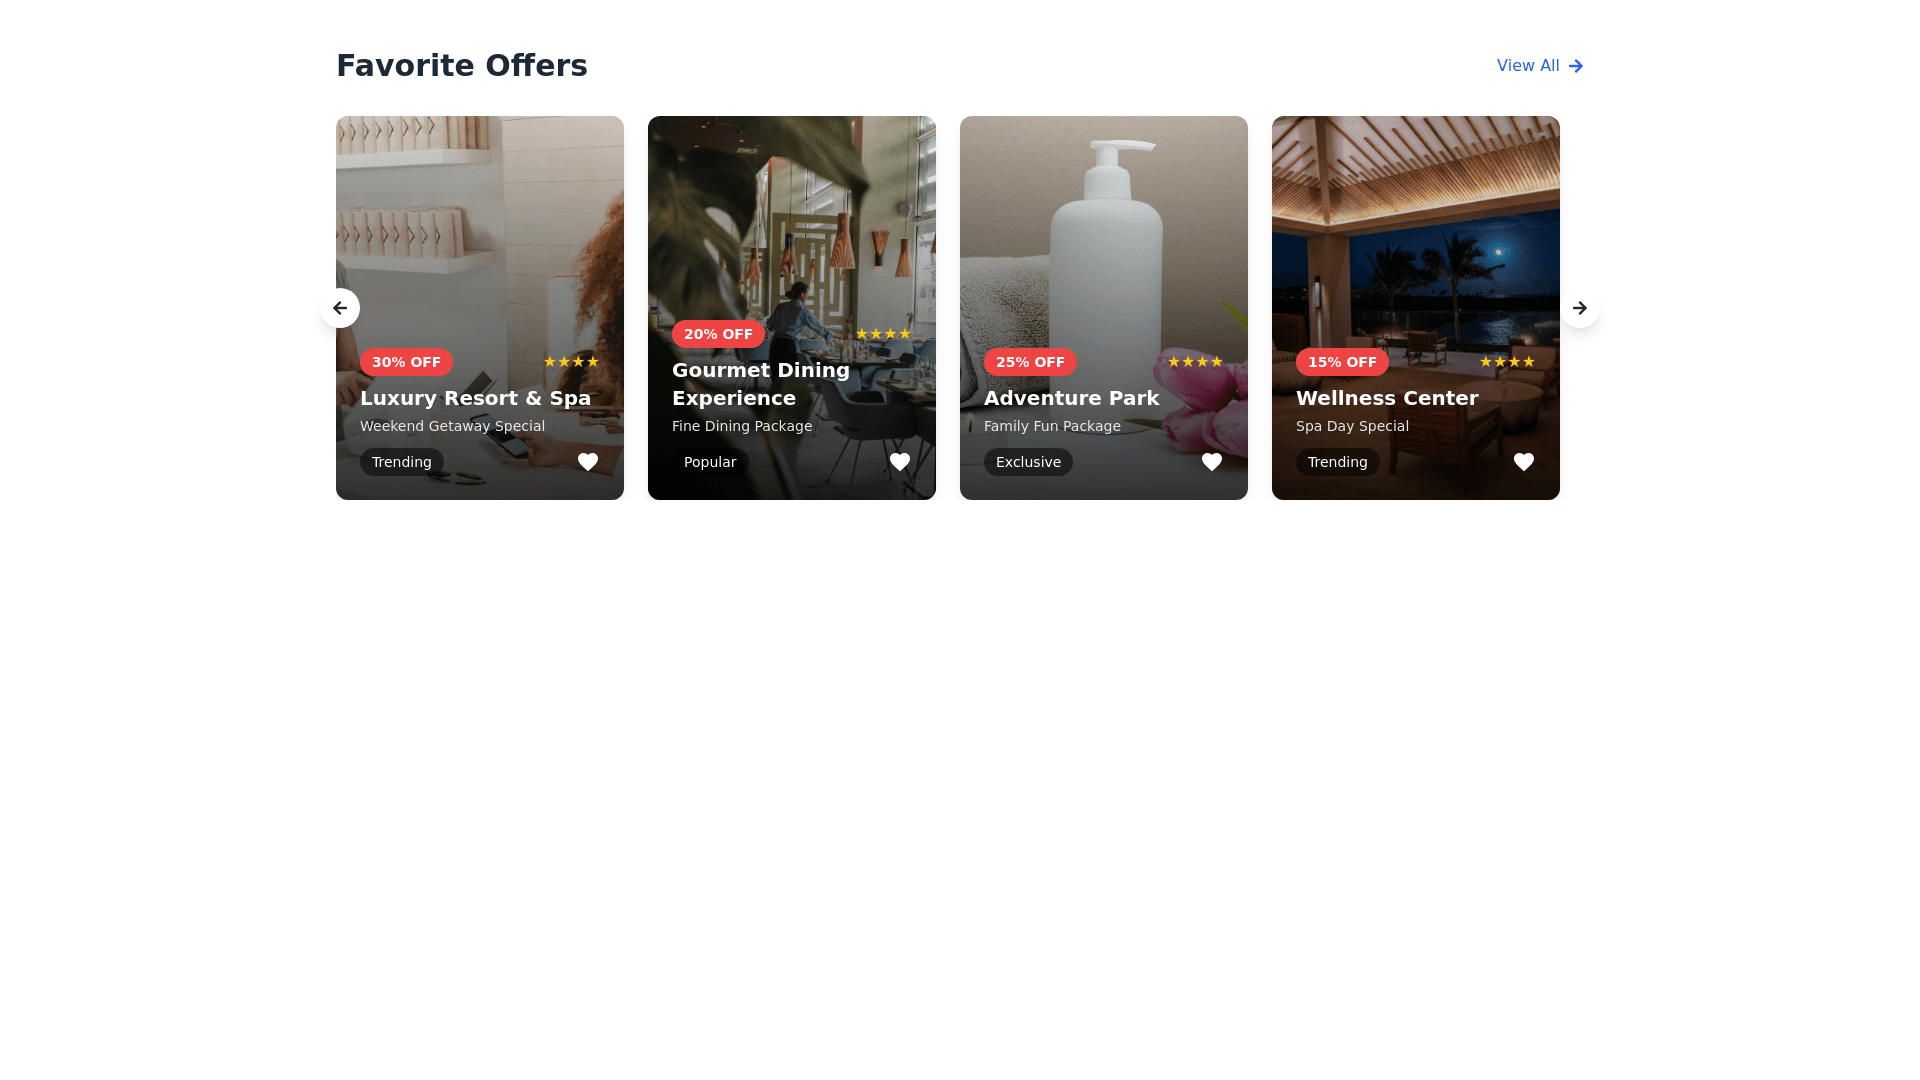Click Trending tag on Luxury Resort card
The height and width of the screenshot is (1080, 1920).
(402, 462)
